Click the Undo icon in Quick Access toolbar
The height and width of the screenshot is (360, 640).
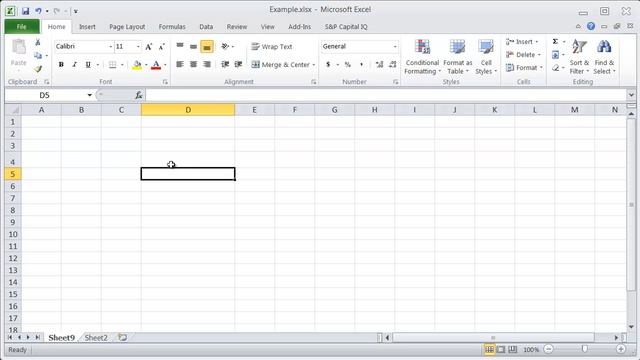[x=38, y=11]
